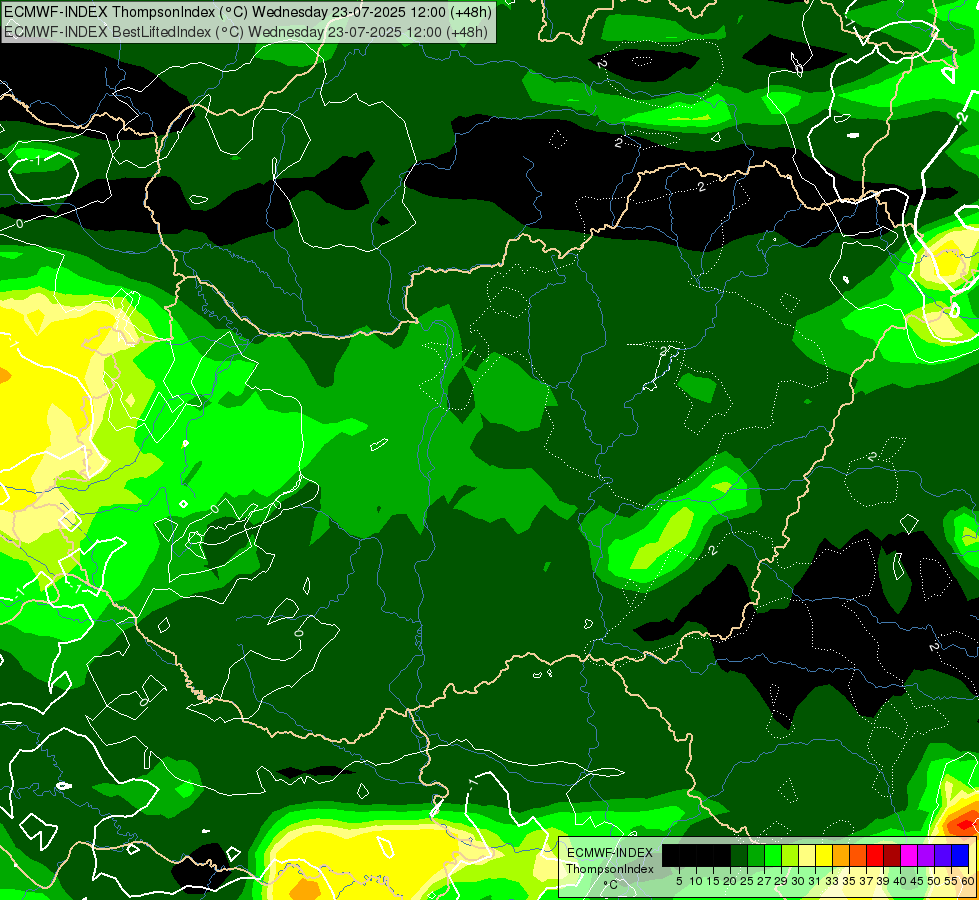The image size is (979, 900).
Task: Pick the bright green 27-29 legend swatch
Action: [x=773, y=855]
